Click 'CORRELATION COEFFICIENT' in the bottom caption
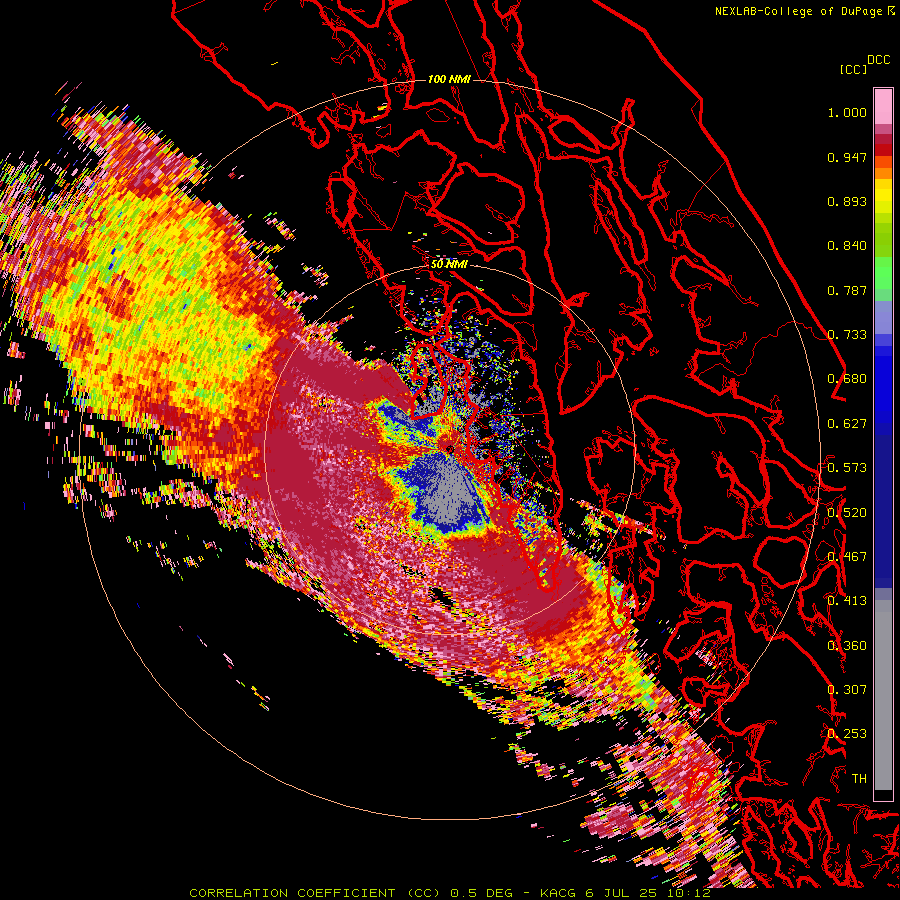The height and width of the screenshot is (900, 900). coord(292,893)
